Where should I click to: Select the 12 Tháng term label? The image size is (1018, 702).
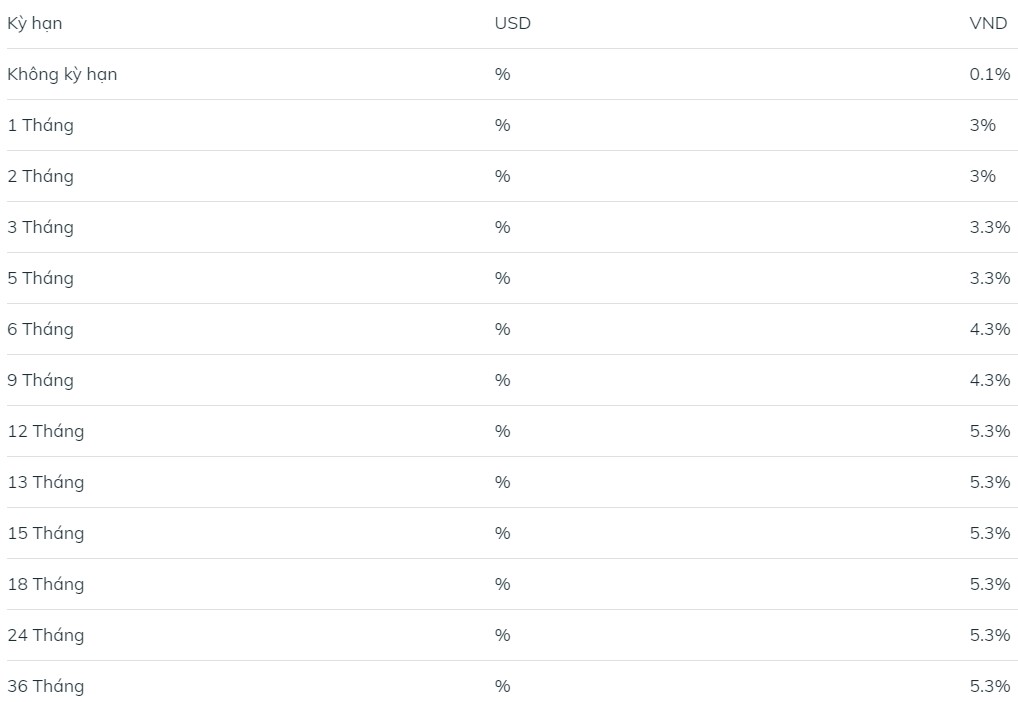(x=45, y=431)
